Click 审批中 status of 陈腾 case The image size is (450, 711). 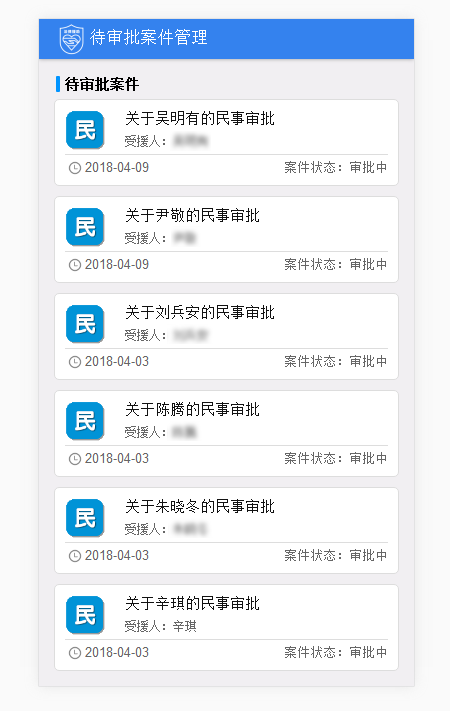(x=368, y=458)
